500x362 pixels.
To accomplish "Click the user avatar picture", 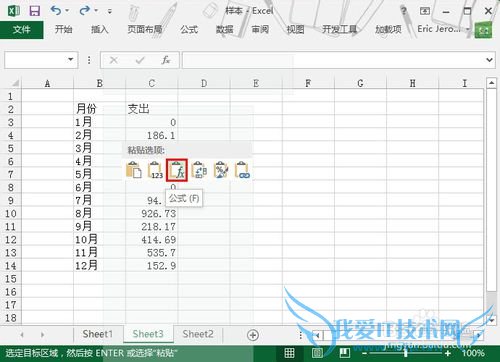I will (x=483, y=30).
